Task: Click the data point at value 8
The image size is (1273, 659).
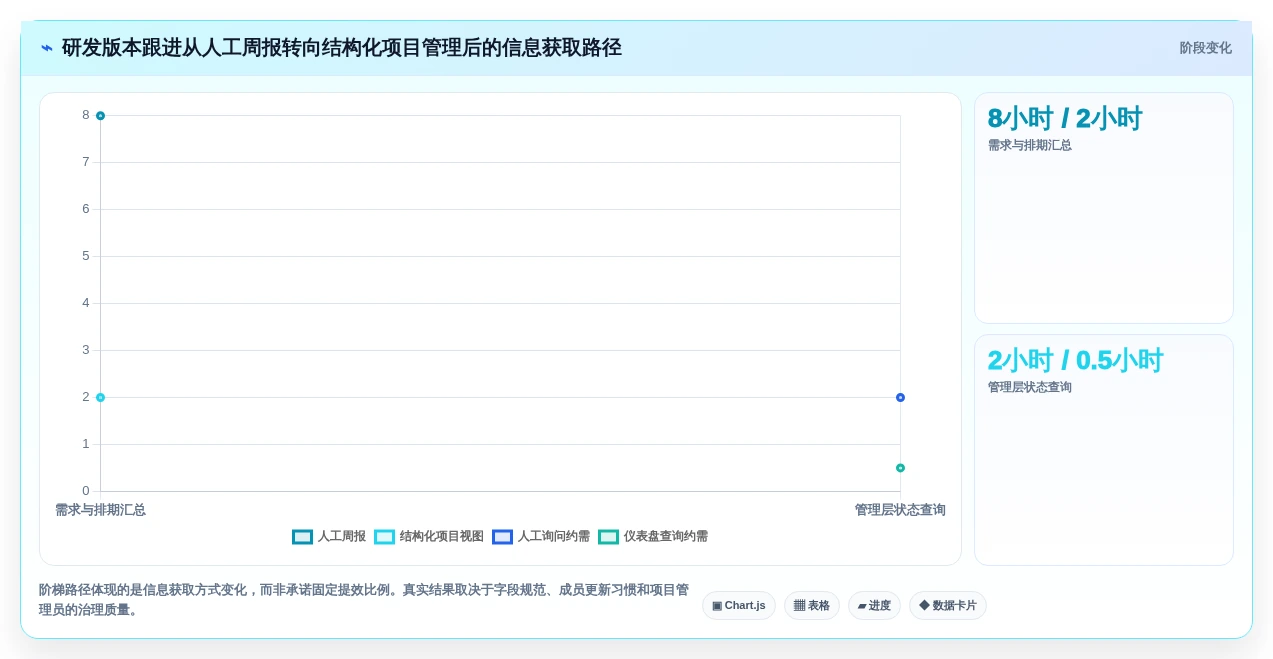Action: (100, 116)
